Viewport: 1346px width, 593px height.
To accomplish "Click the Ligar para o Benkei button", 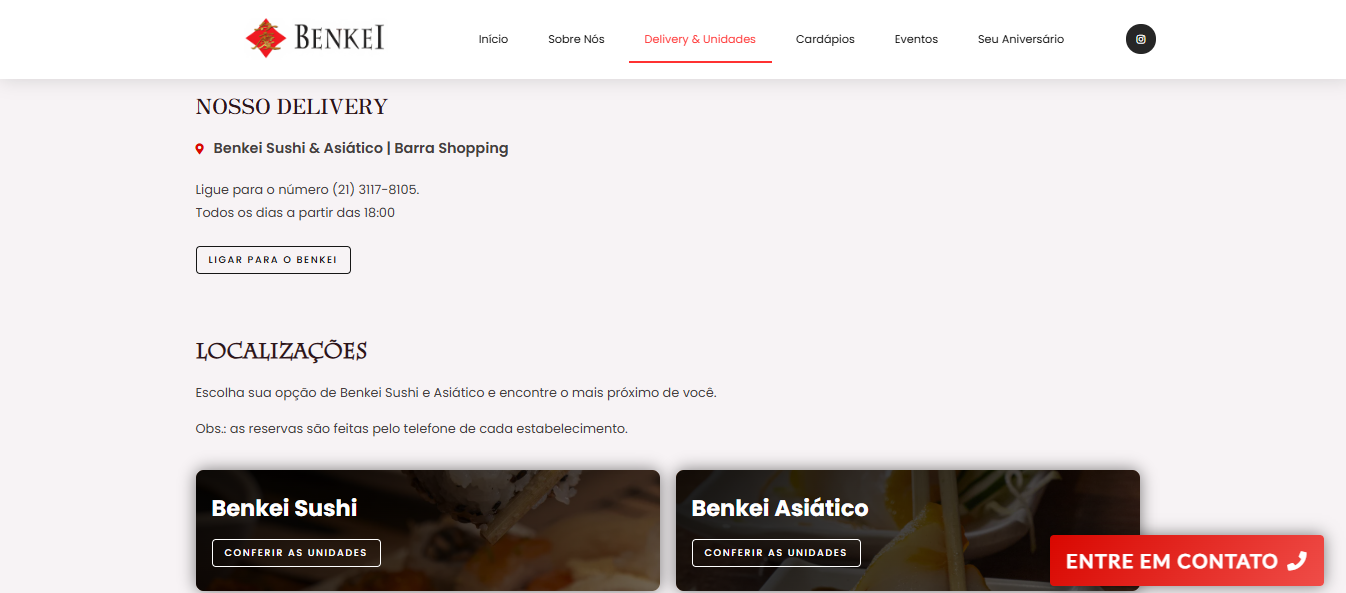I will click(273, 260).
